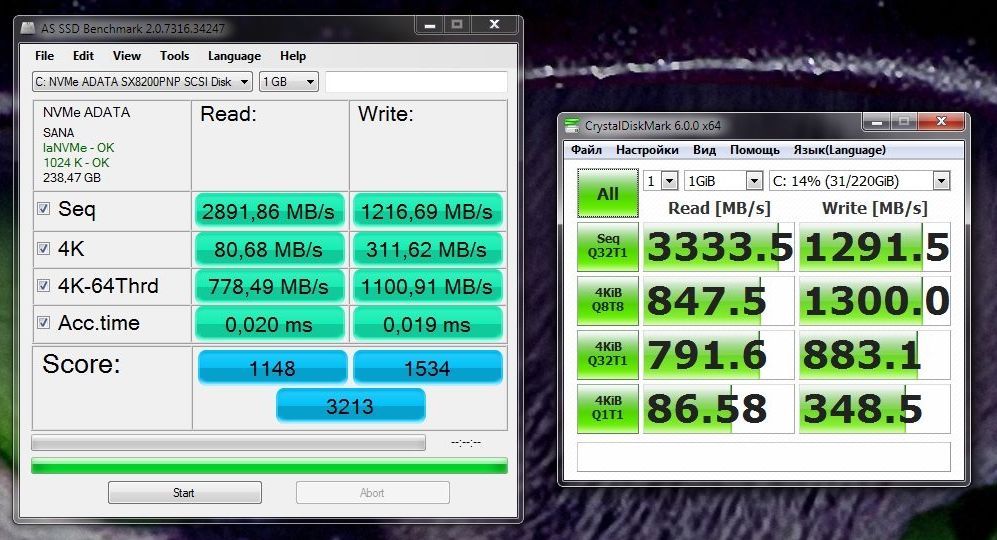Click the green progress bar in AS SSD
This screenshot has width=997, height=540.
[269, 466]
